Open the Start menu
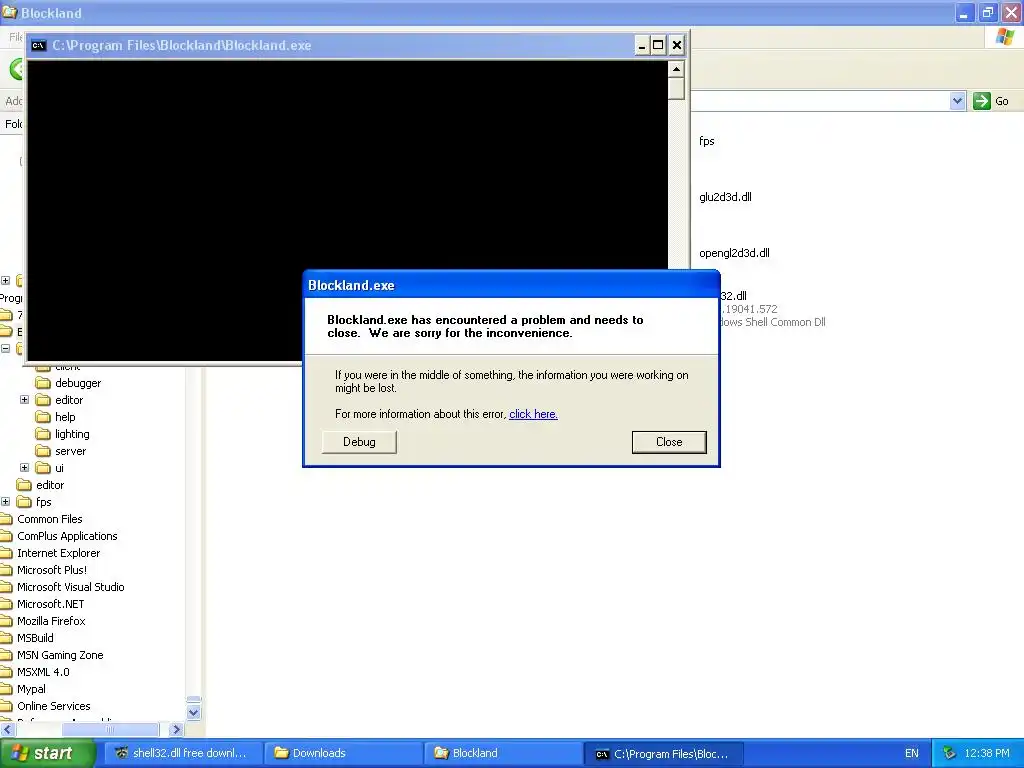The height and width of the screenshot is (768, 1024). 47,753
